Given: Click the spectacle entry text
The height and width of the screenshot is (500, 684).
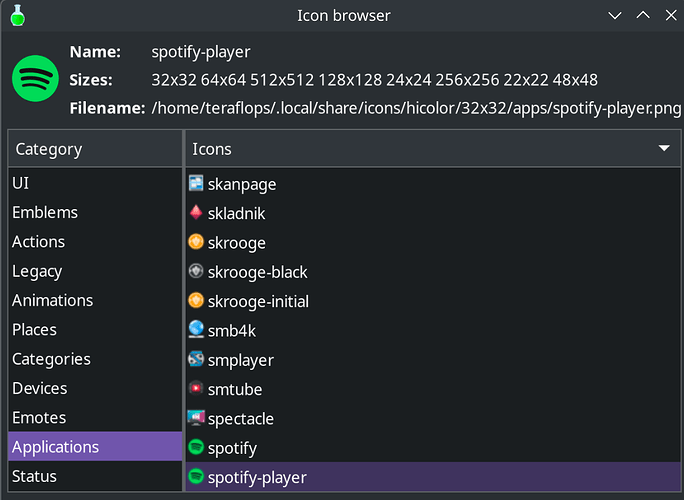Looking at the screenshot, I should coord(241,419).
